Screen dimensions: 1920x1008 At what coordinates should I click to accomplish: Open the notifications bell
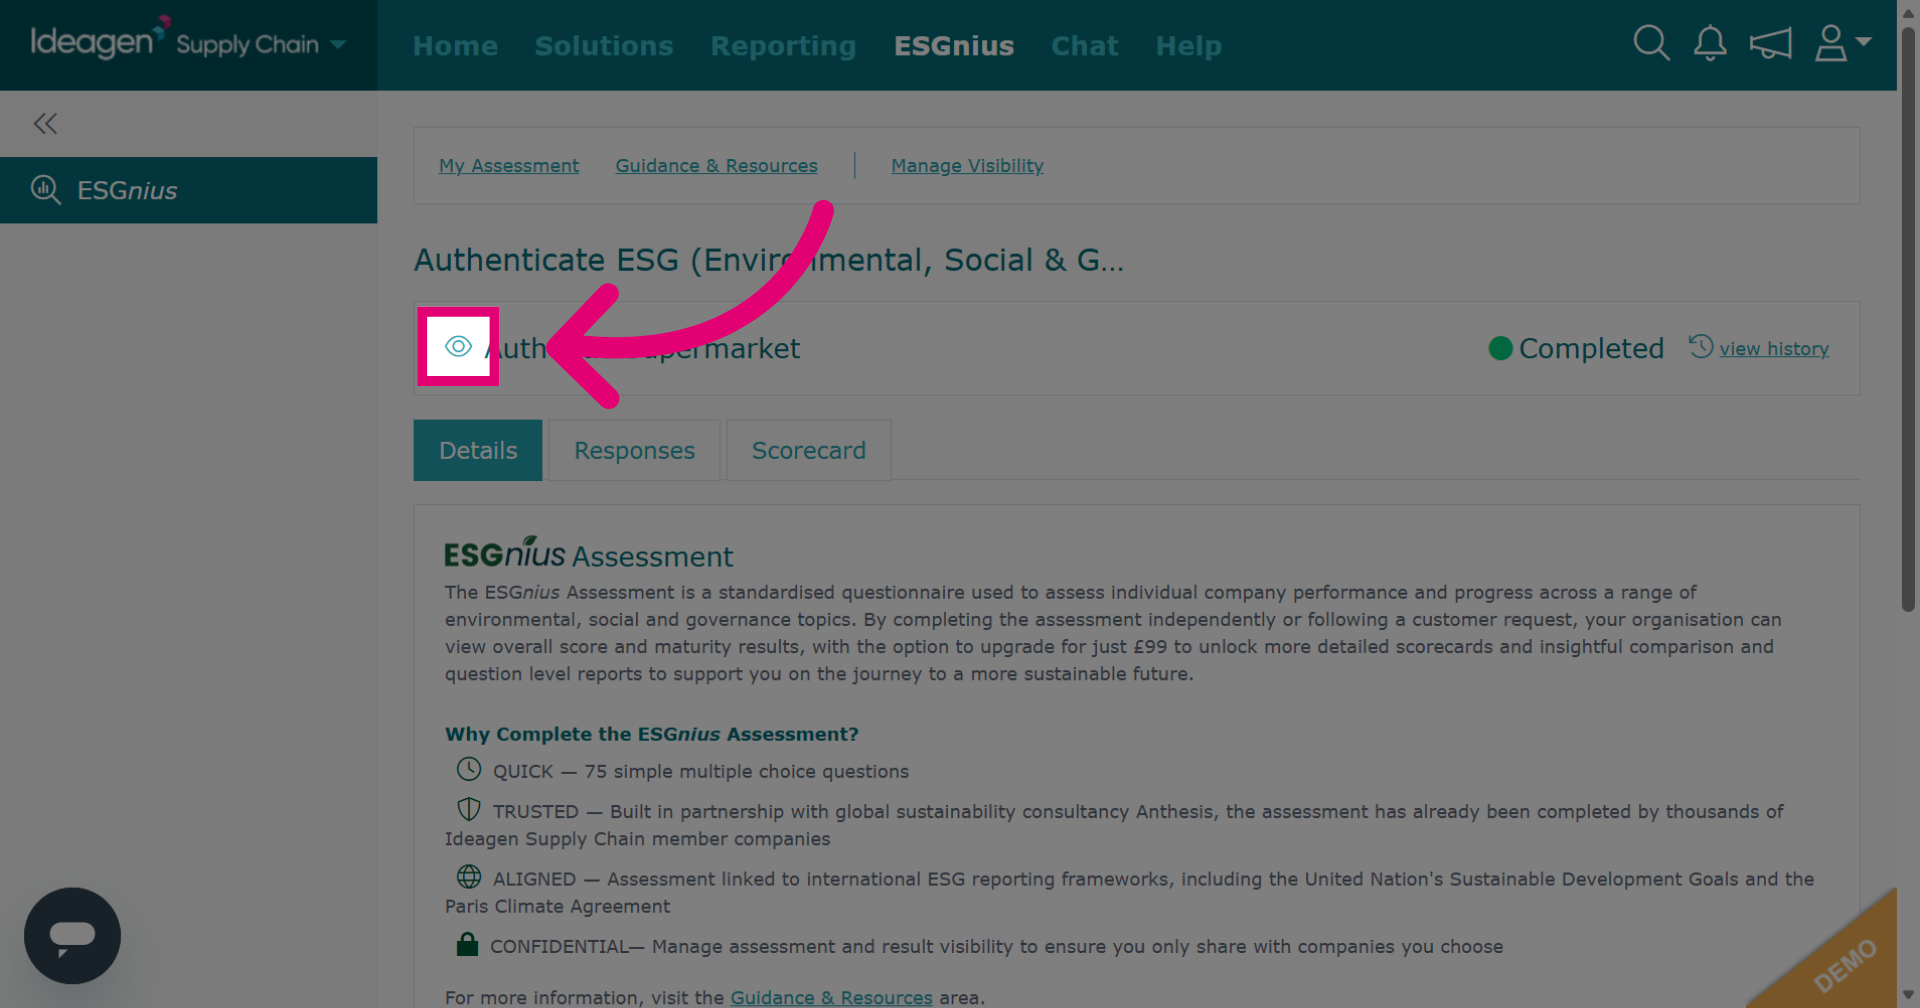point(1710,43)
